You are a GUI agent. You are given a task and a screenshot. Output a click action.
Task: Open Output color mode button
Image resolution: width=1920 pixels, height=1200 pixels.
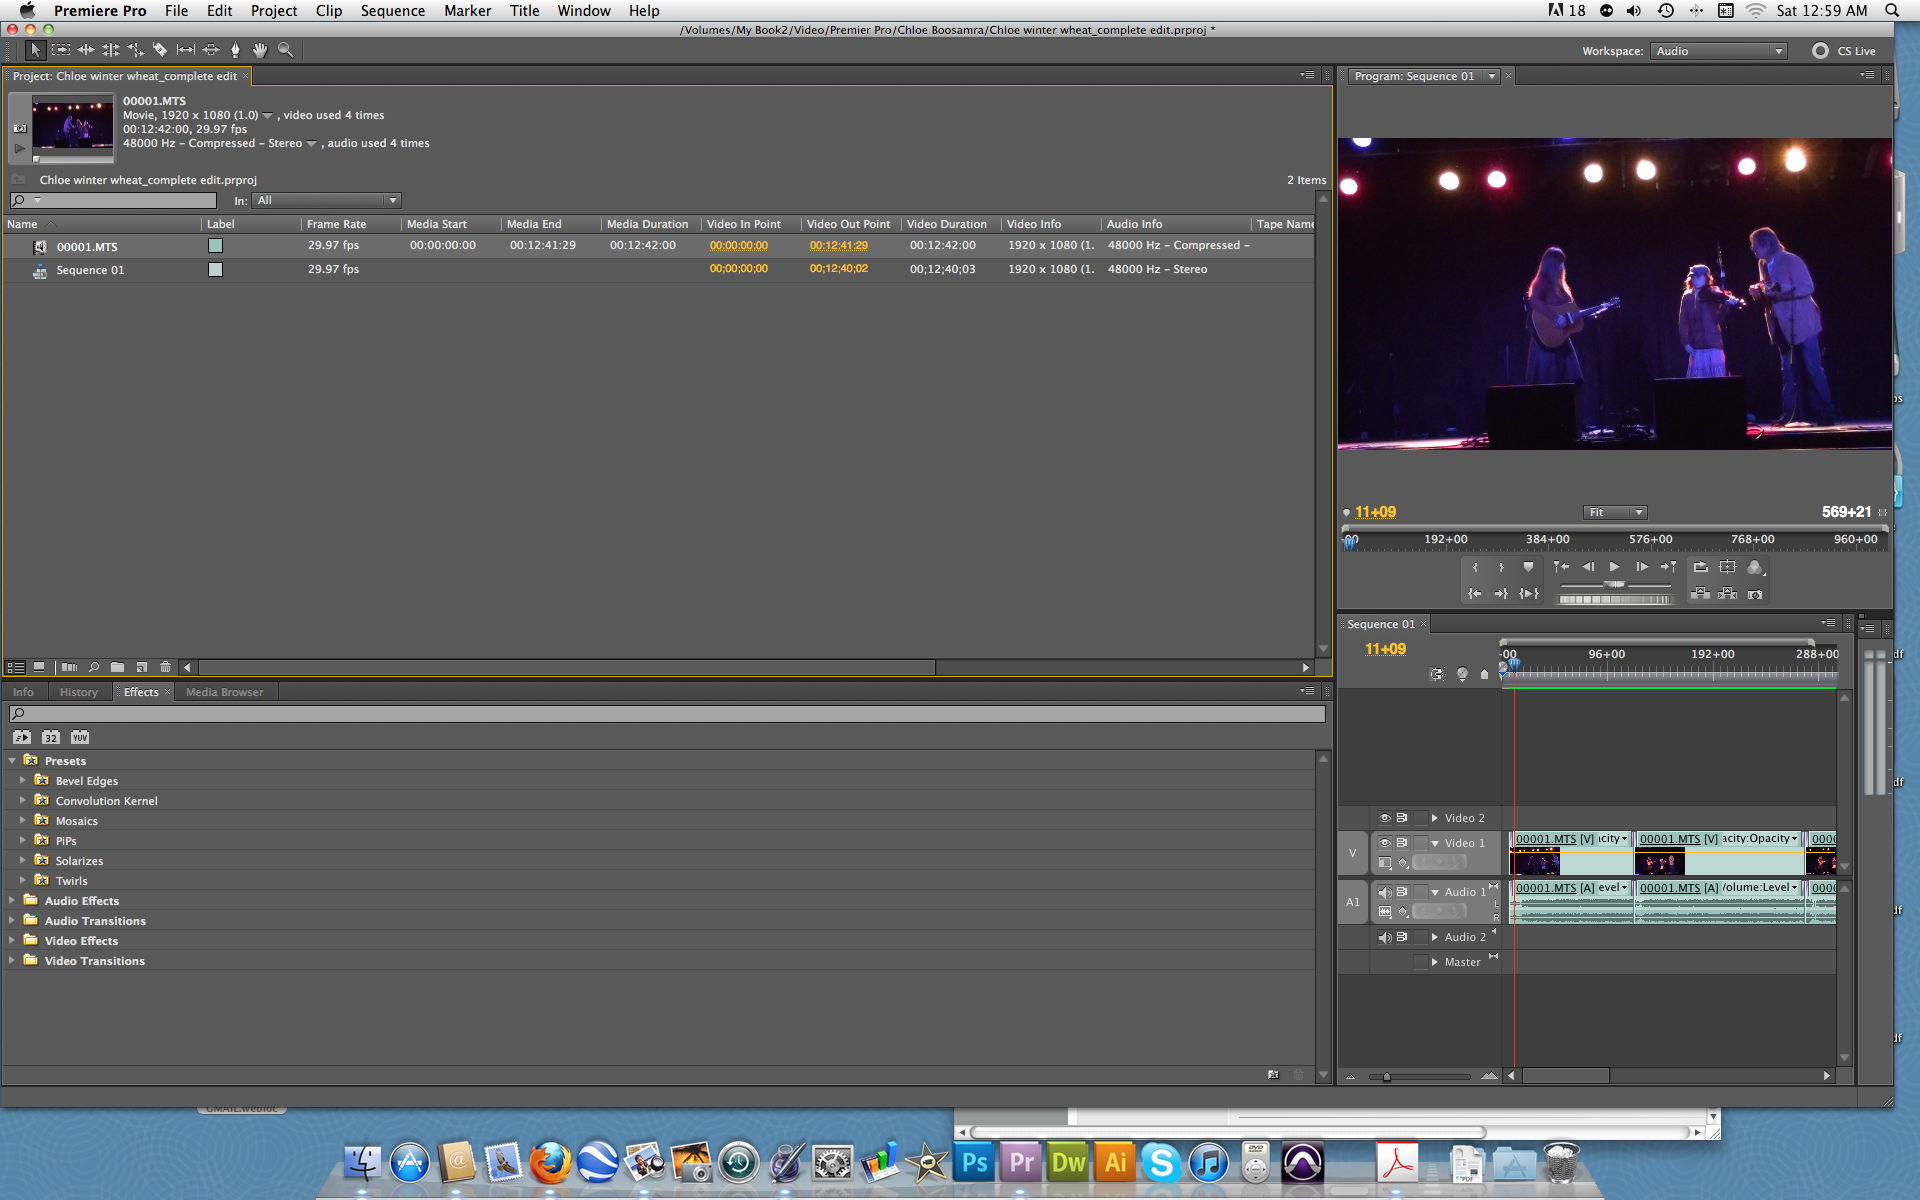(x=1754, y=567)
